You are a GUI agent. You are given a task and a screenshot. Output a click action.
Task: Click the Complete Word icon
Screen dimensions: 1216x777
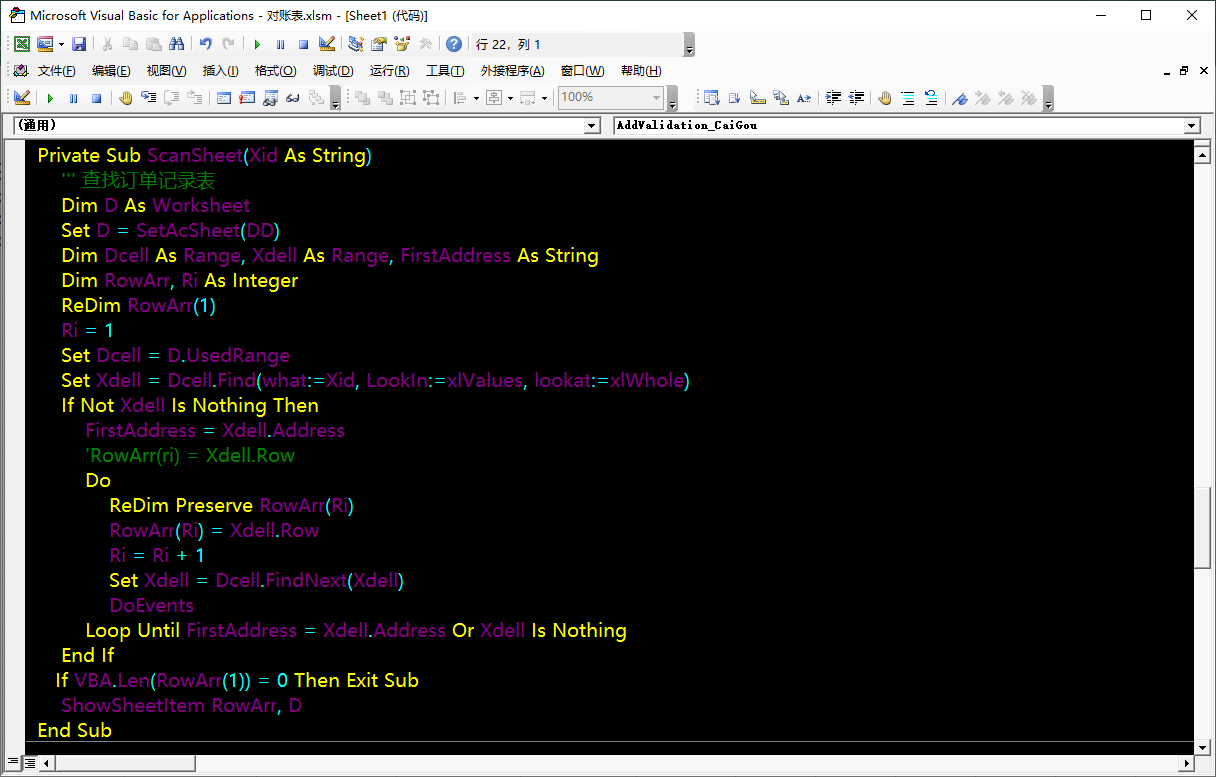click(x=804, y=98)
